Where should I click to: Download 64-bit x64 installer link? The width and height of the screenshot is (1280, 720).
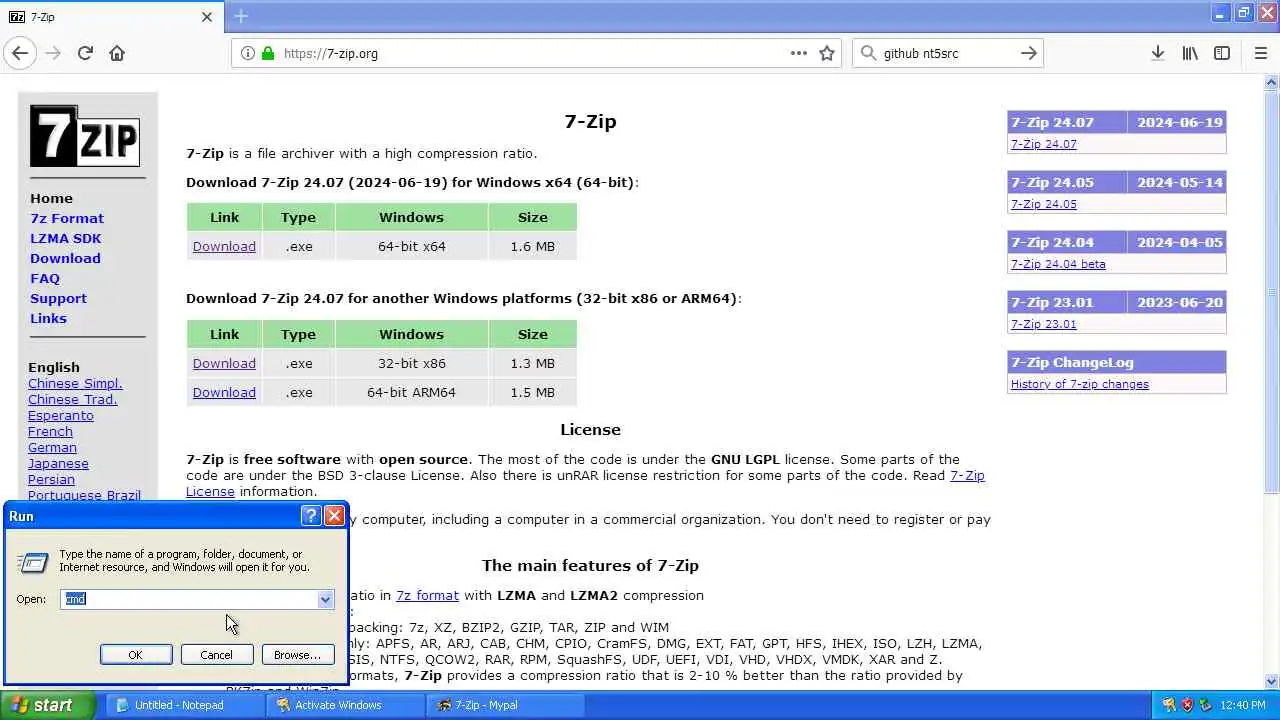[224, 246]
